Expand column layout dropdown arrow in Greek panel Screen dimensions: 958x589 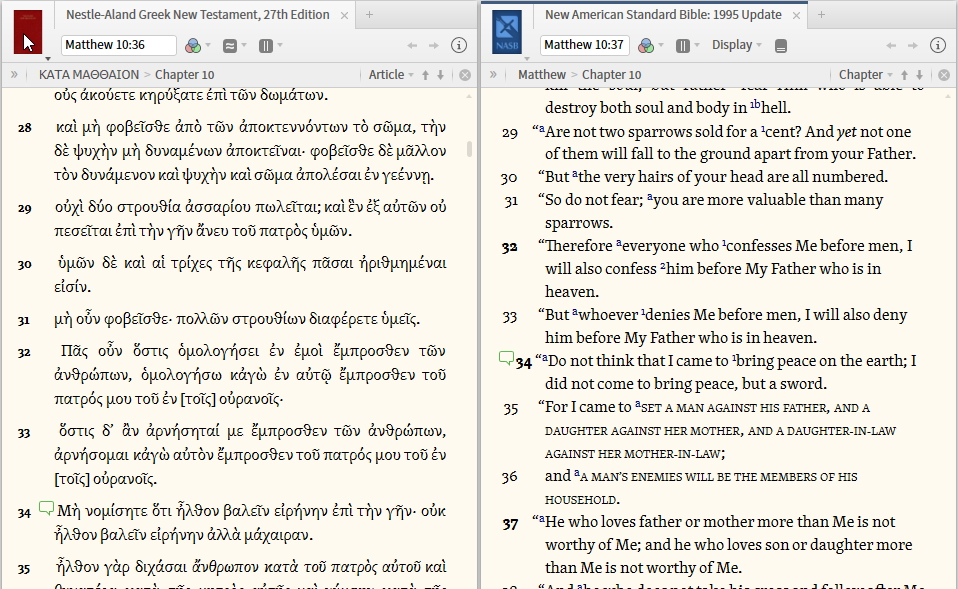(280, 45)
